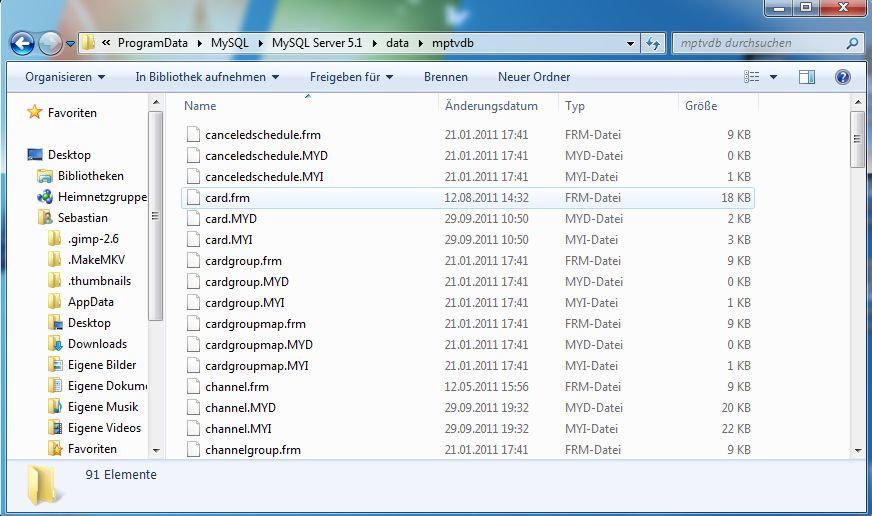This screenshot has height=516, width=872.
Task: Click the Brennen button
Action: [445, 77]
